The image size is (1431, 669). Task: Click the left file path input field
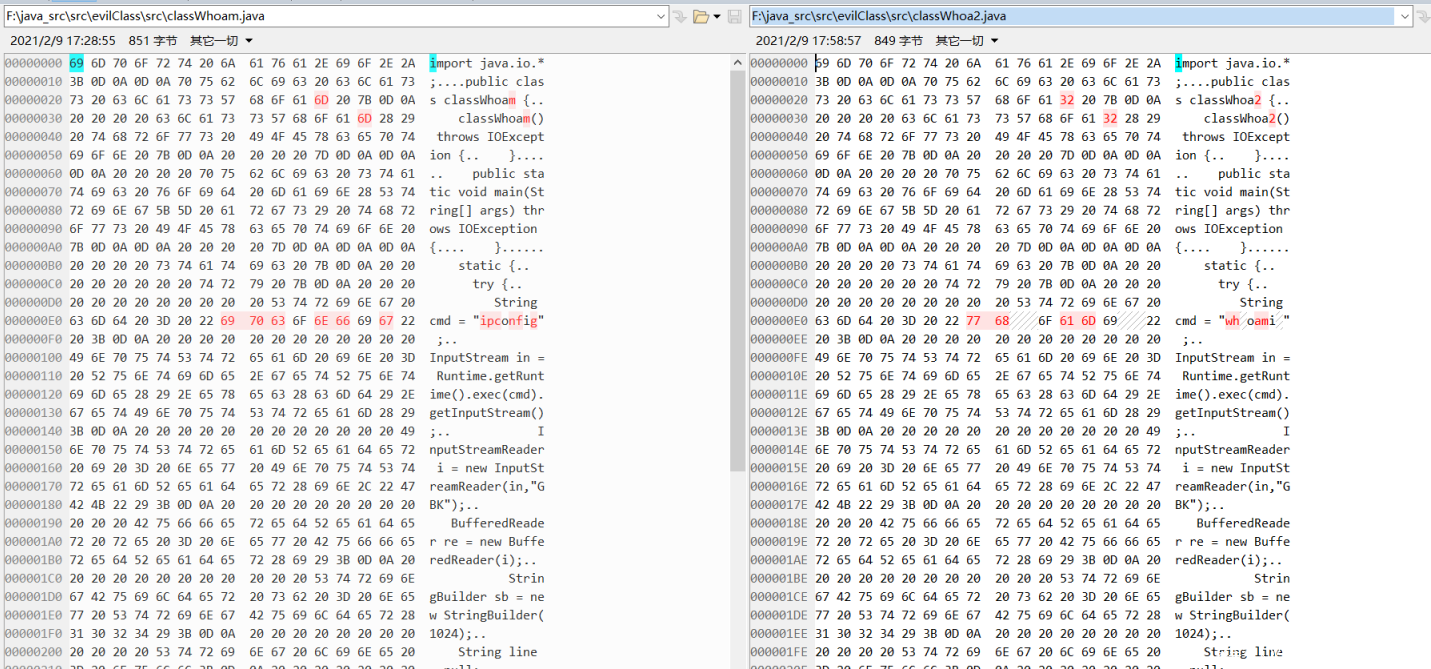328,16
